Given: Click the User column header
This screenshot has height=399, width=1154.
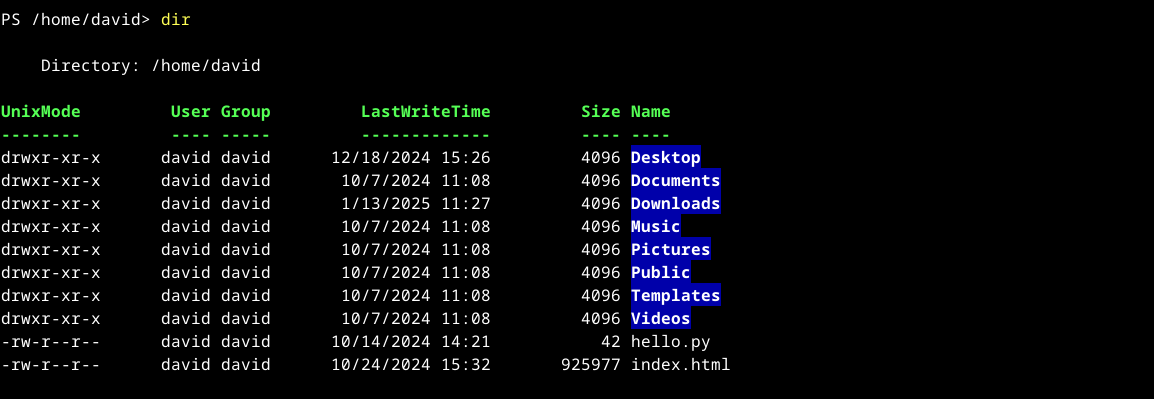Looking at the screenshot, I should [x=191, y=112].
